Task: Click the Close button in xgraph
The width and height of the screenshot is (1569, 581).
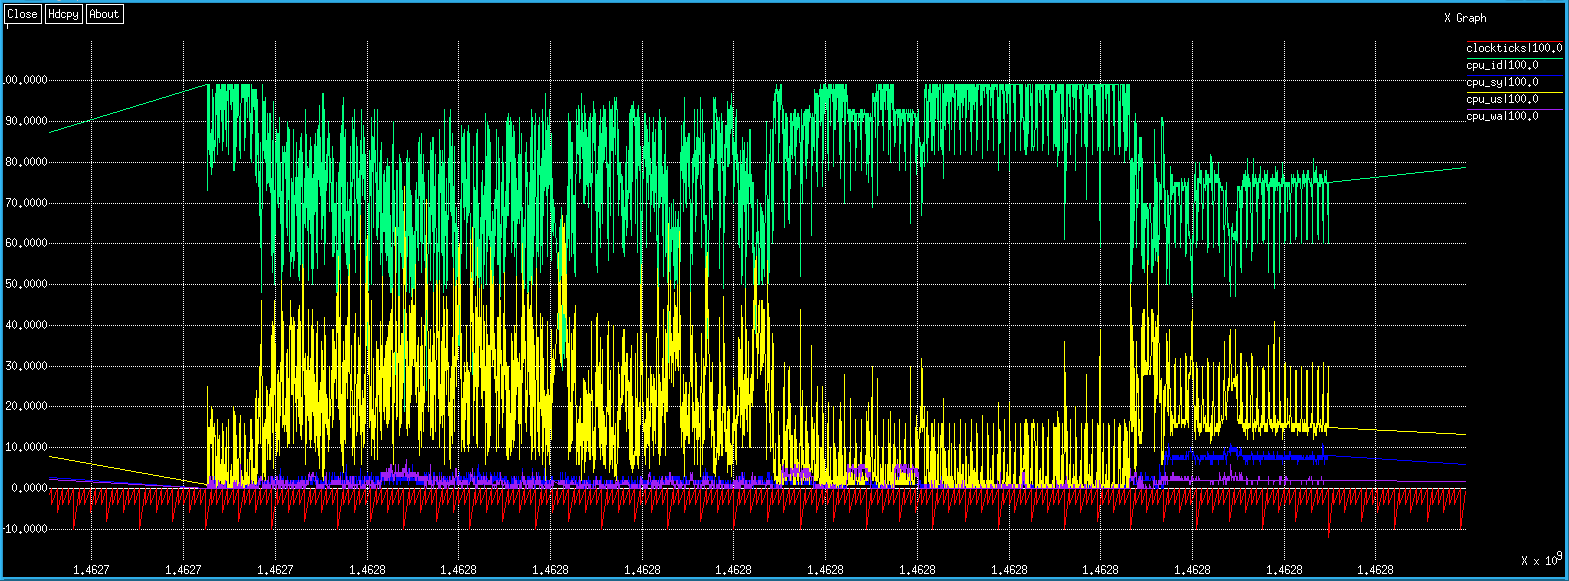Action: 22,14
